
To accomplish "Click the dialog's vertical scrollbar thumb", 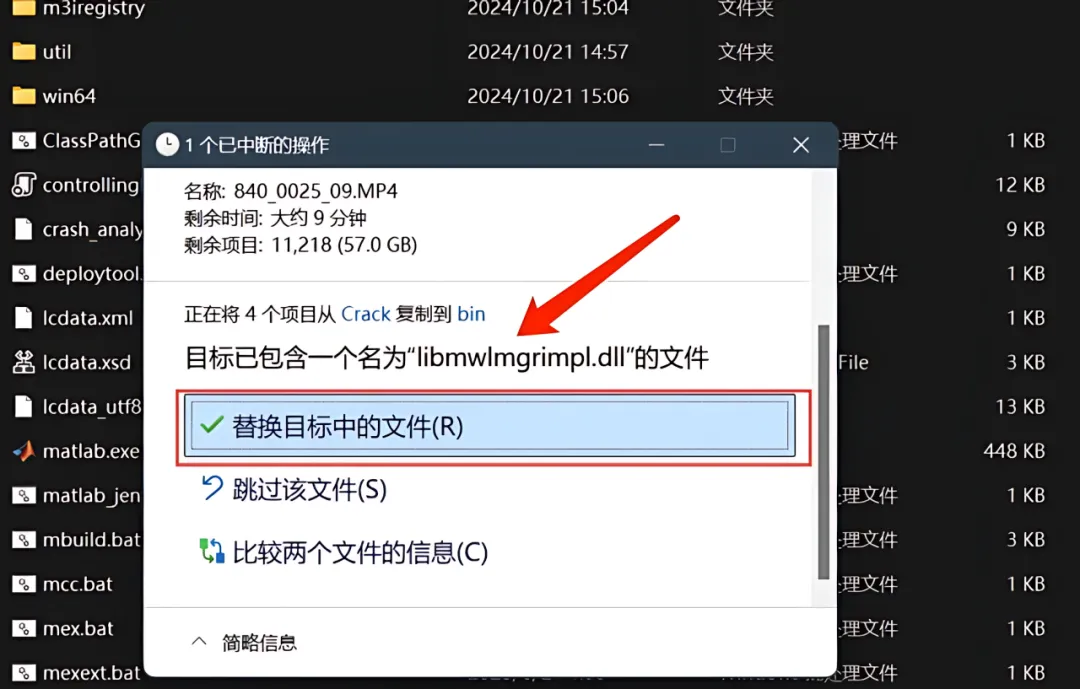I will tap(823, 452).
